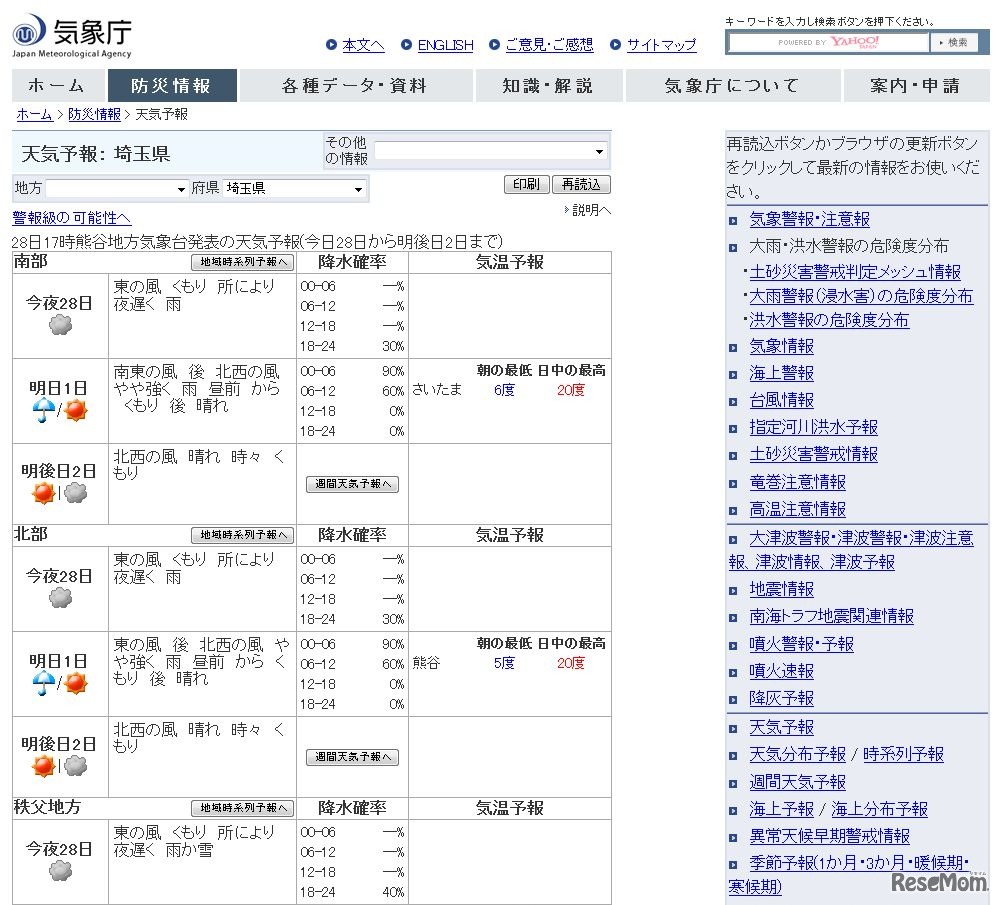Click the cloudy icon for 秩父地方 tonight
Image resolution: width=1002 pixels, height=905 pixels.
tap(58, 873)
